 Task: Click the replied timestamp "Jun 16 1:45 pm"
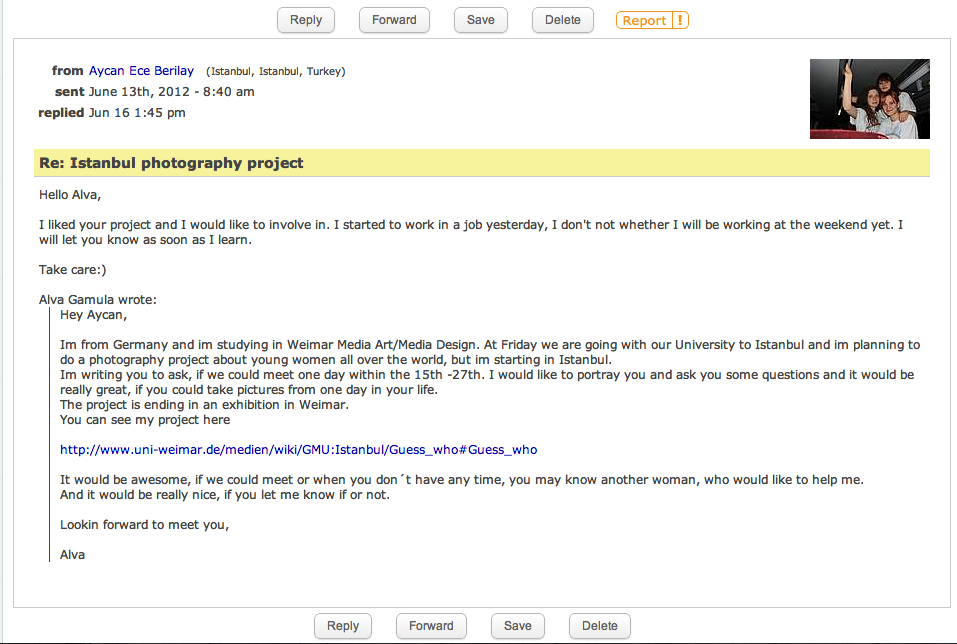(x=137, y=113)
